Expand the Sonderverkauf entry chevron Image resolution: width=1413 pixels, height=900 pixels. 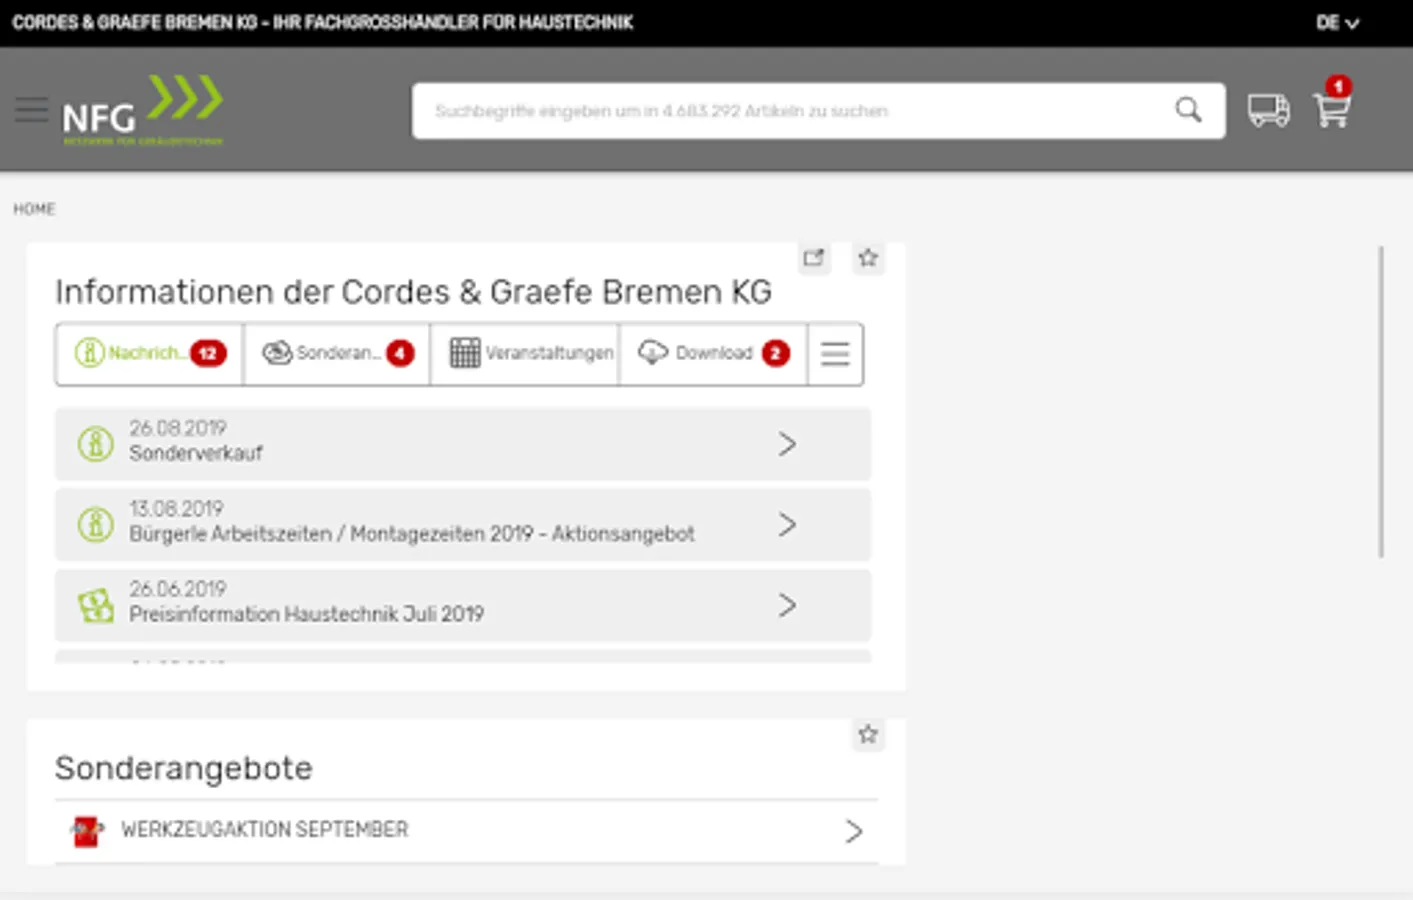pos(788,444)
